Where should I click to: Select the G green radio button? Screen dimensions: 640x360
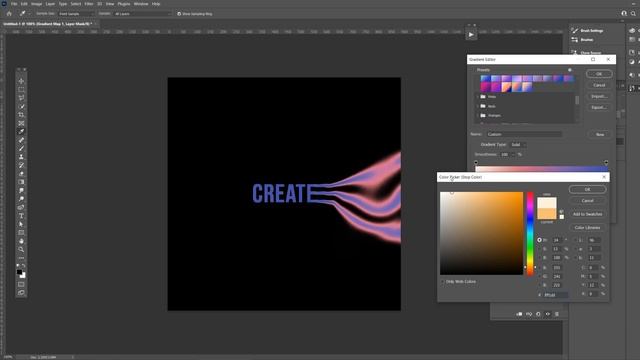[x=539, y=276]
